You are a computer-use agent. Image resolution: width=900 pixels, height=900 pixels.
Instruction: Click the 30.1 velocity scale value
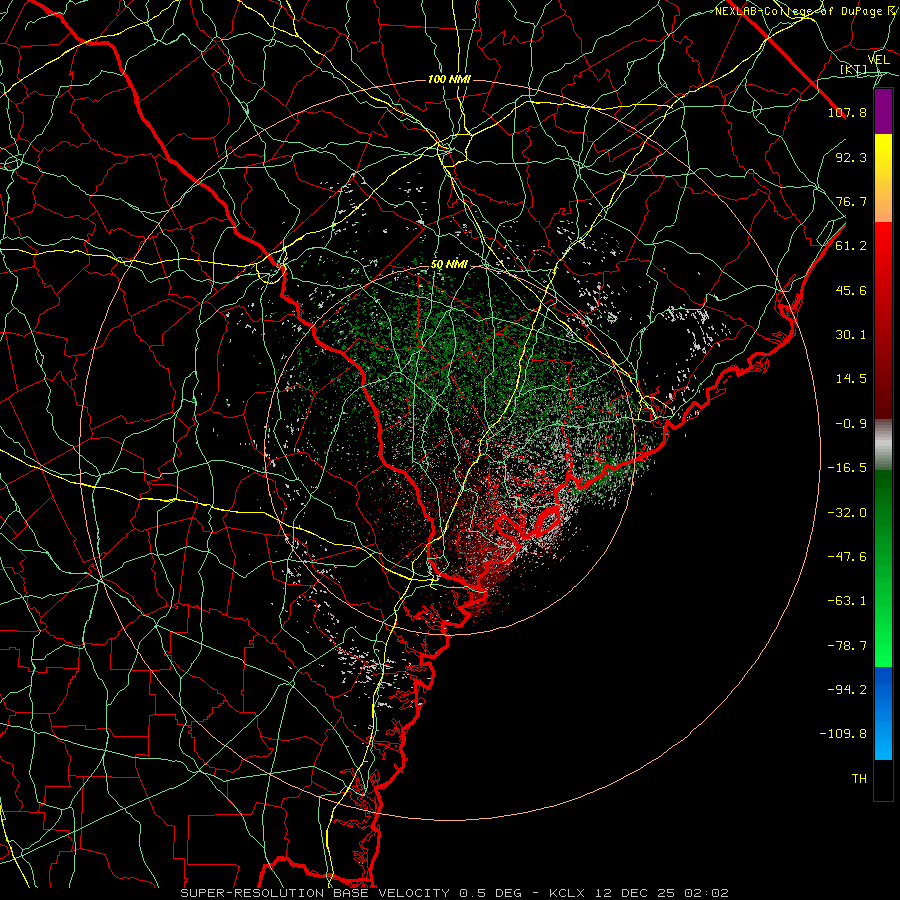tap(851, 335)
